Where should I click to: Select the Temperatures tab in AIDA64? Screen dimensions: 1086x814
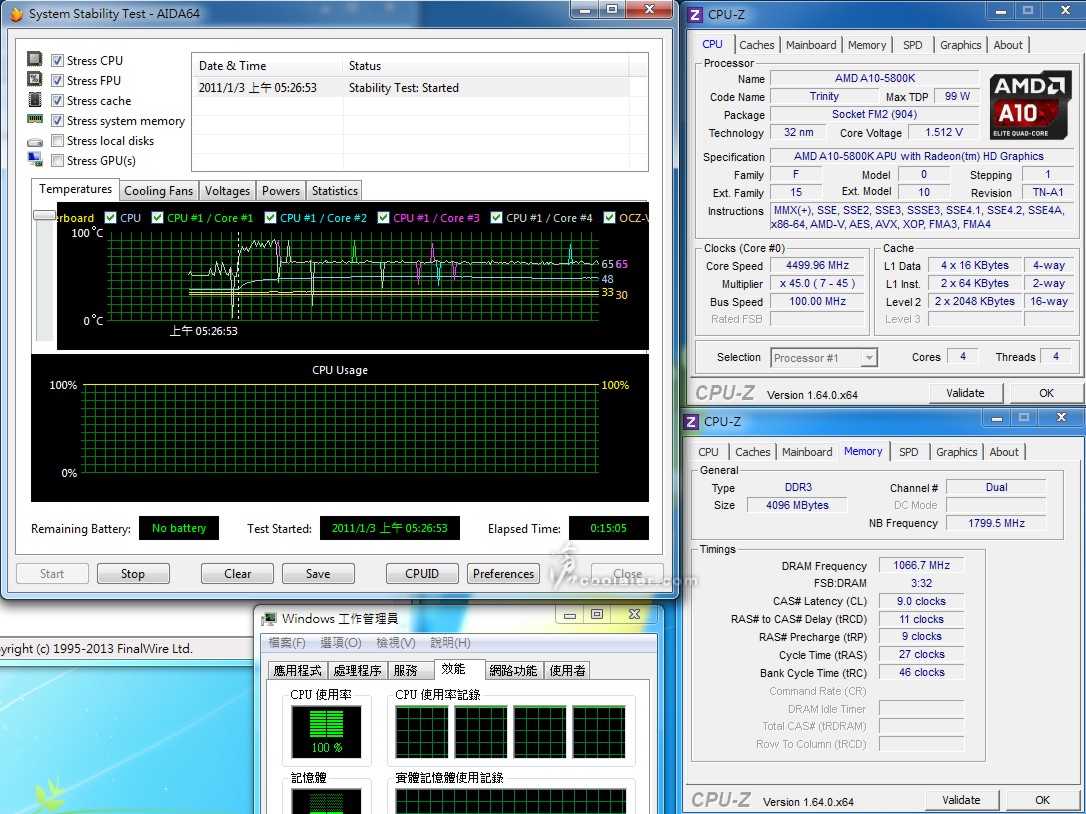point(75,189)
